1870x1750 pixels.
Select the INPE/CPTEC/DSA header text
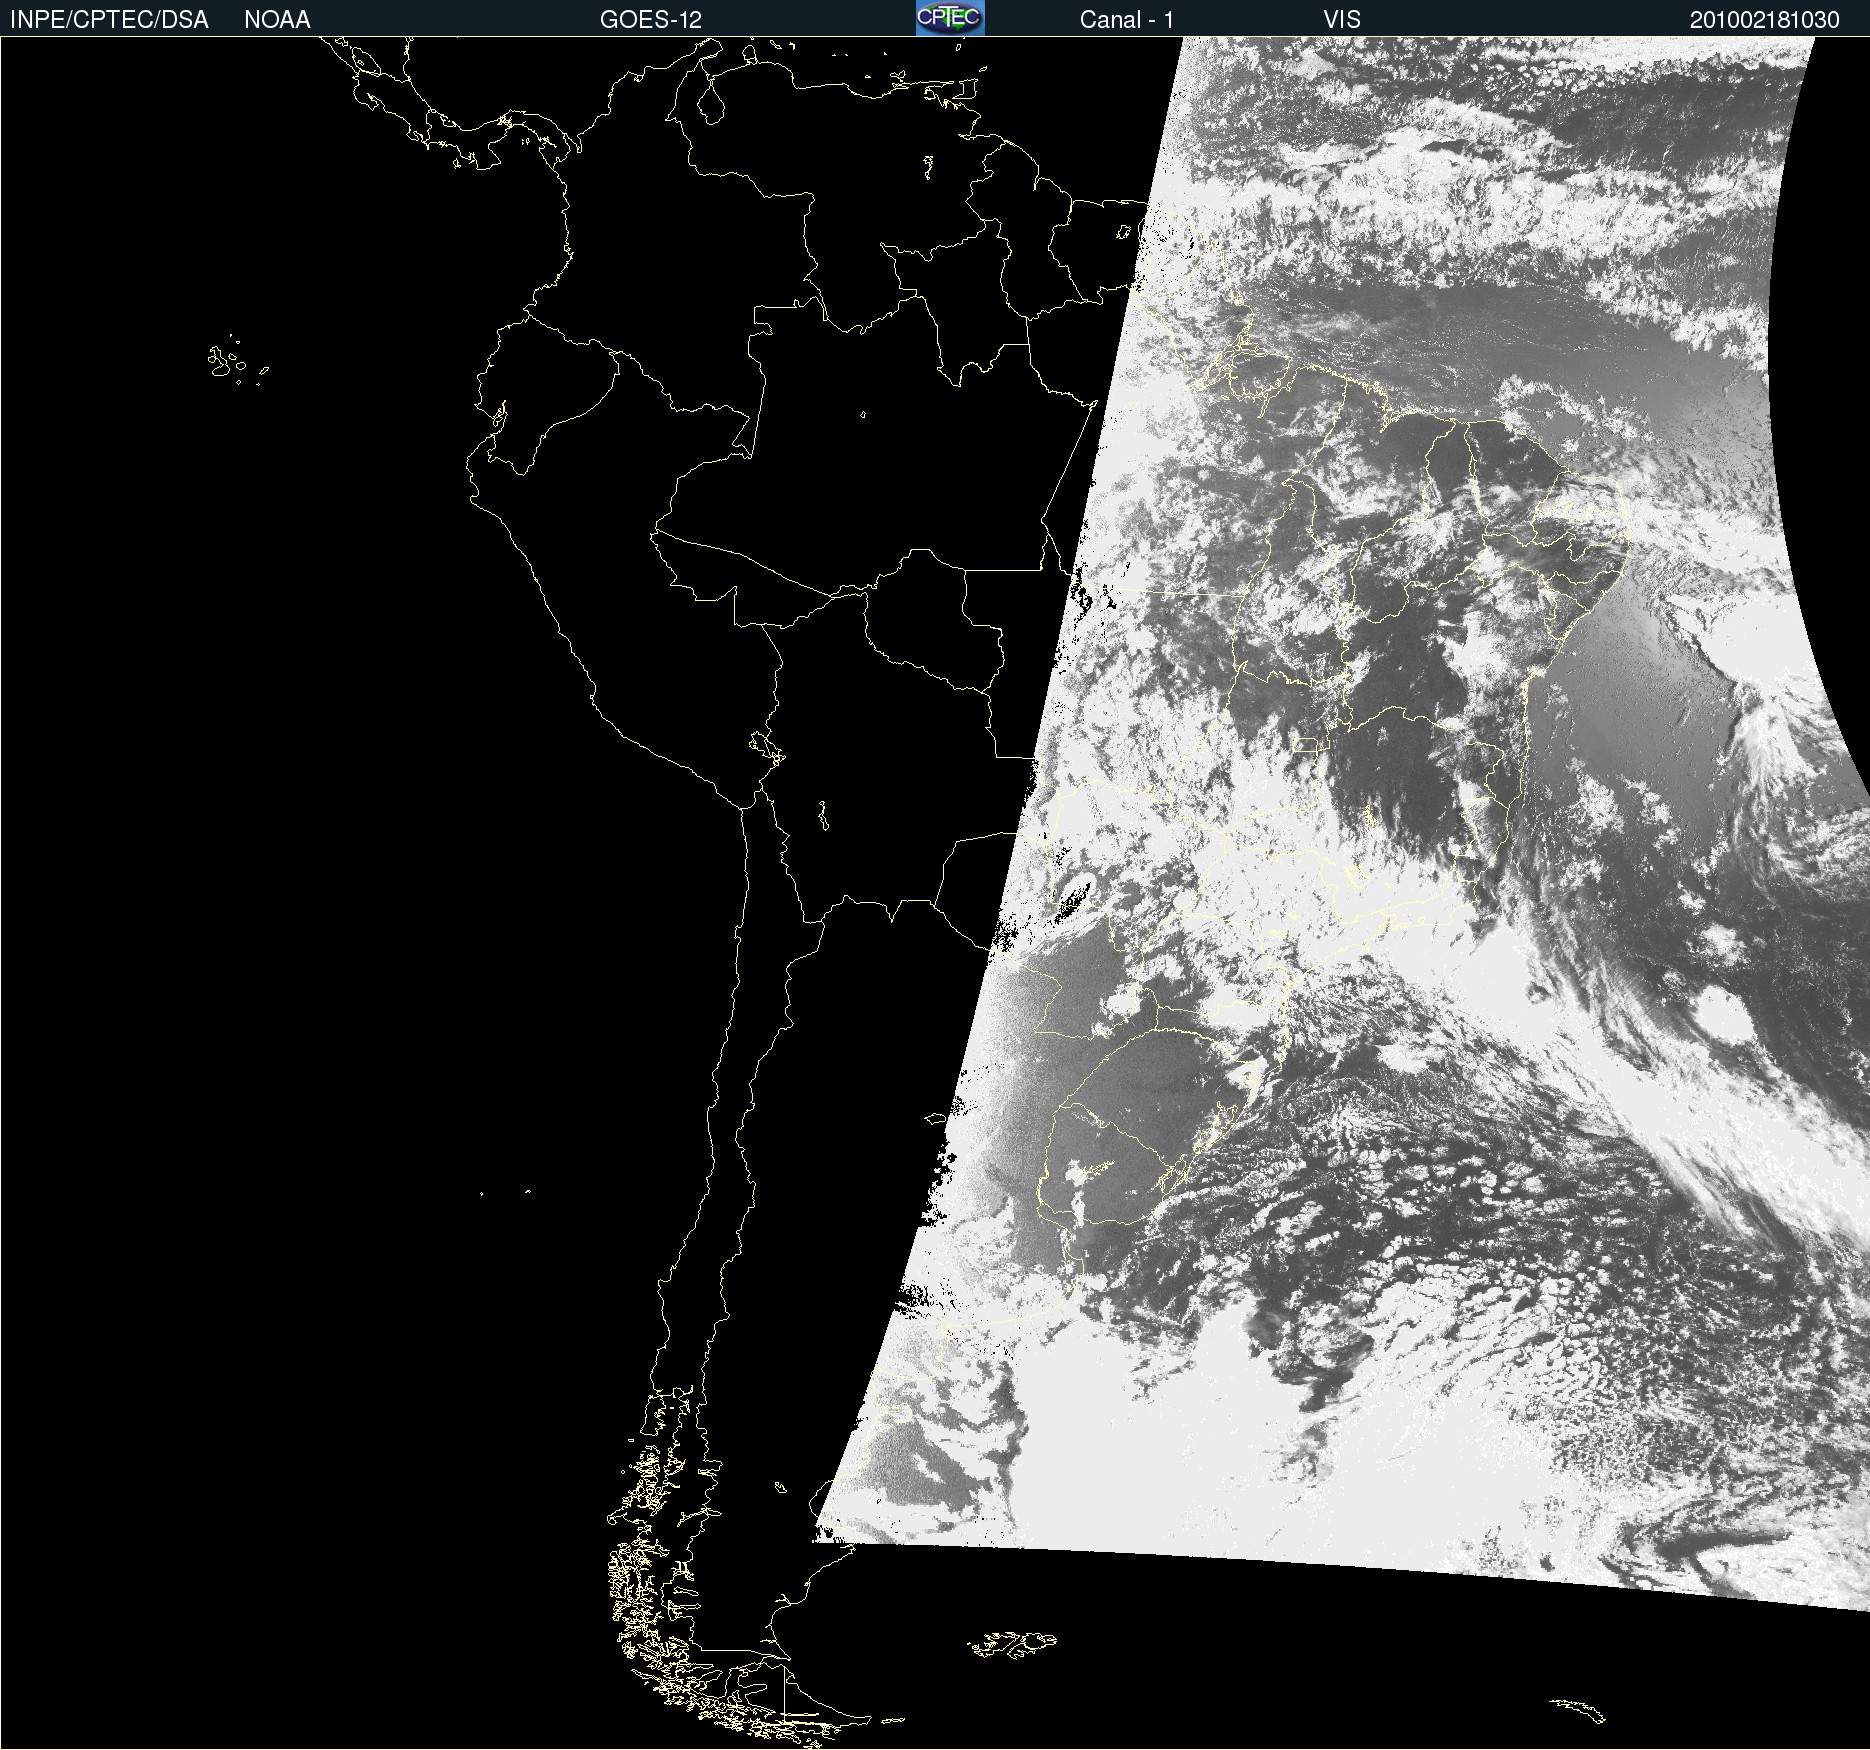tap(109, 20)
